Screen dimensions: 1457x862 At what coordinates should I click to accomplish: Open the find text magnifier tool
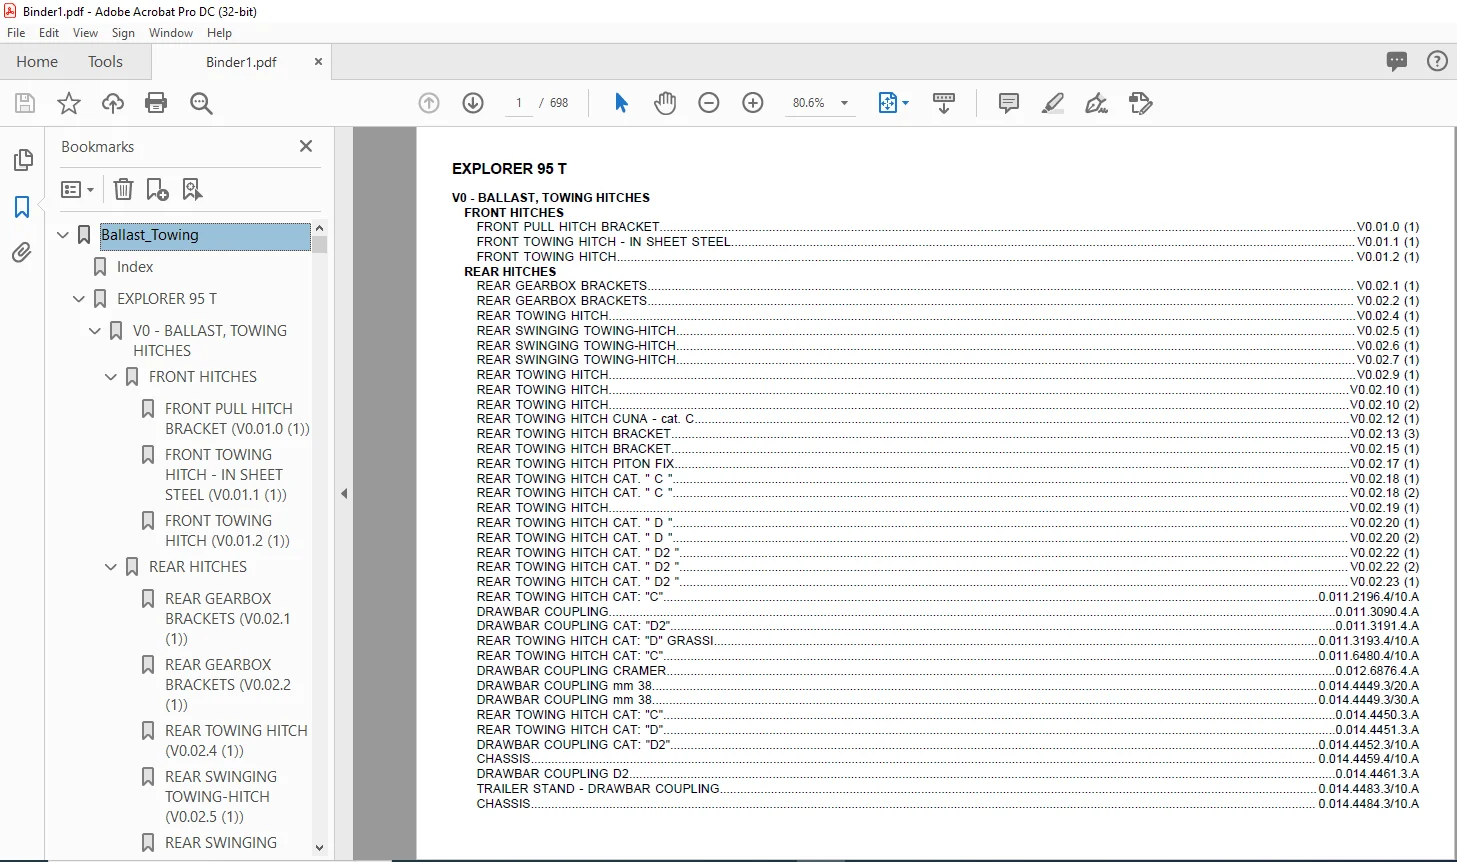click(x=201, y=103)
